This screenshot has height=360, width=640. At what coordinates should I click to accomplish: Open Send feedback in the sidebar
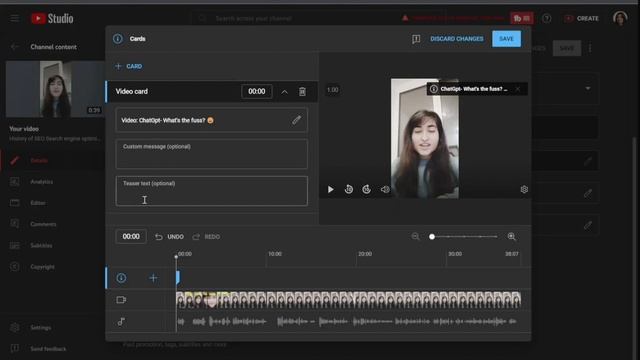[48, 349]
